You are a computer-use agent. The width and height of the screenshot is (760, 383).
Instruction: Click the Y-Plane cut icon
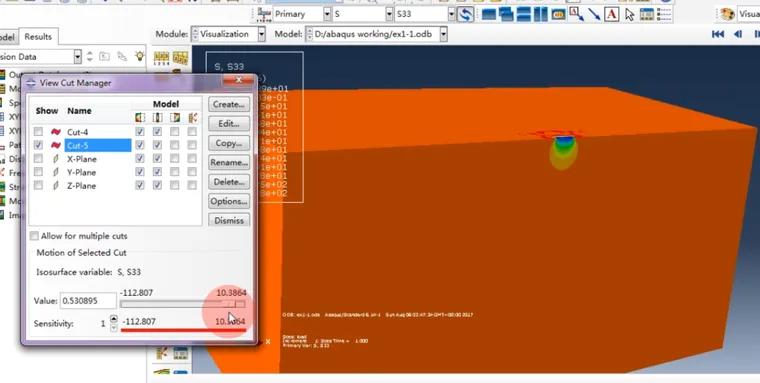[56, 172]
